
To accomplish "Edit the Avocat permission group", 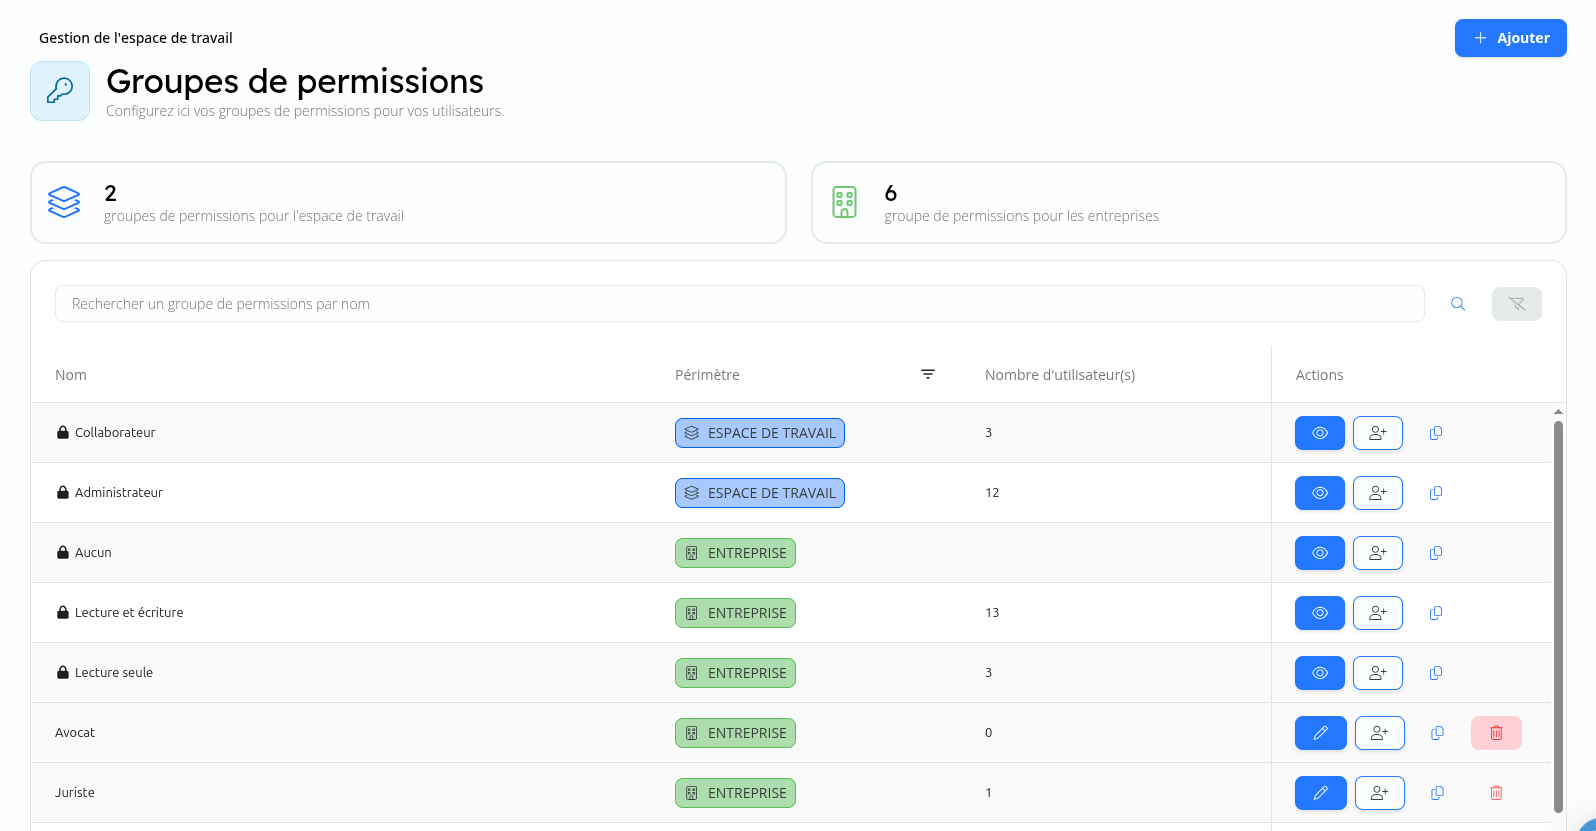I will point(1320,733).
